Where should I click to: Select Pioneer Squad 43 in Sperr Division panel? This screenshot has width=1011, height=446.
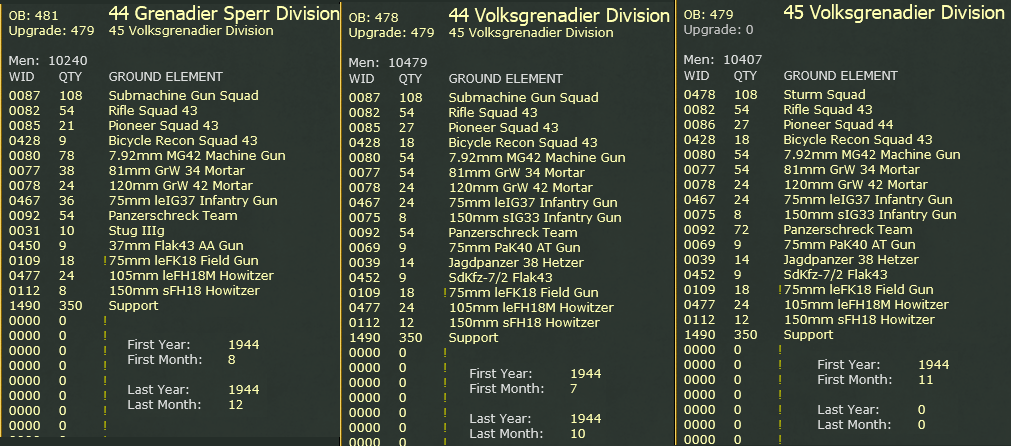[x=163, y=126]
